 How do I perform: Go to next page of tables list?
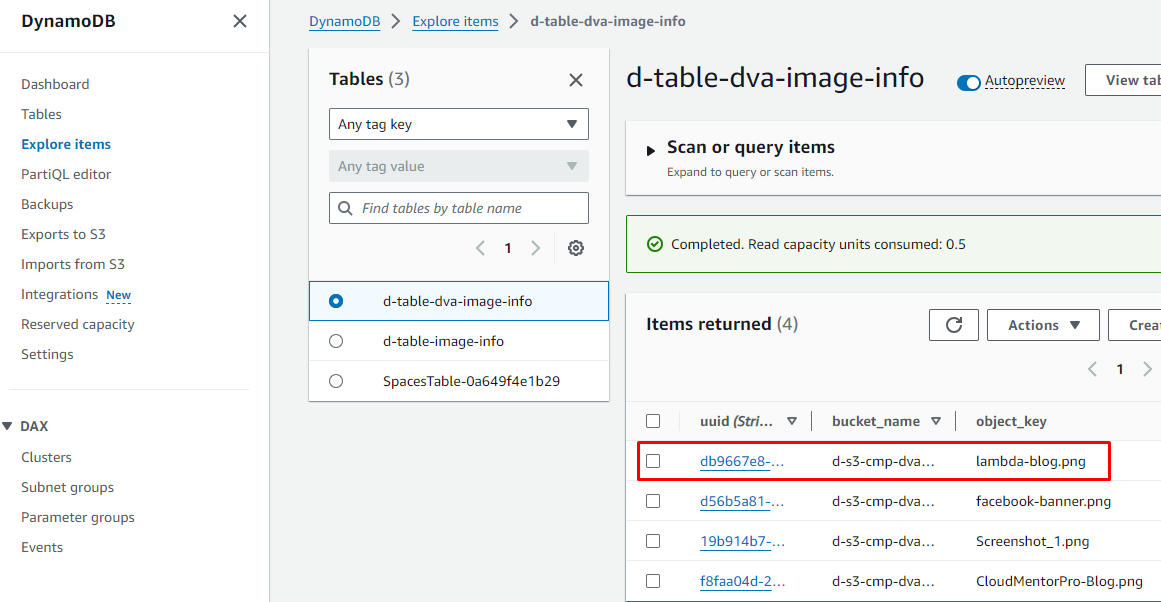click(536, 248)
